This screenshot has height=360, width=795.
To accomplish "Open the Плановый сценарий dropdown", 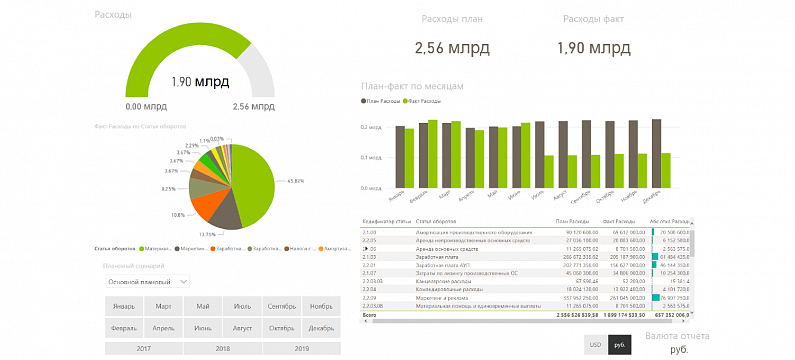I will point(148,281).
